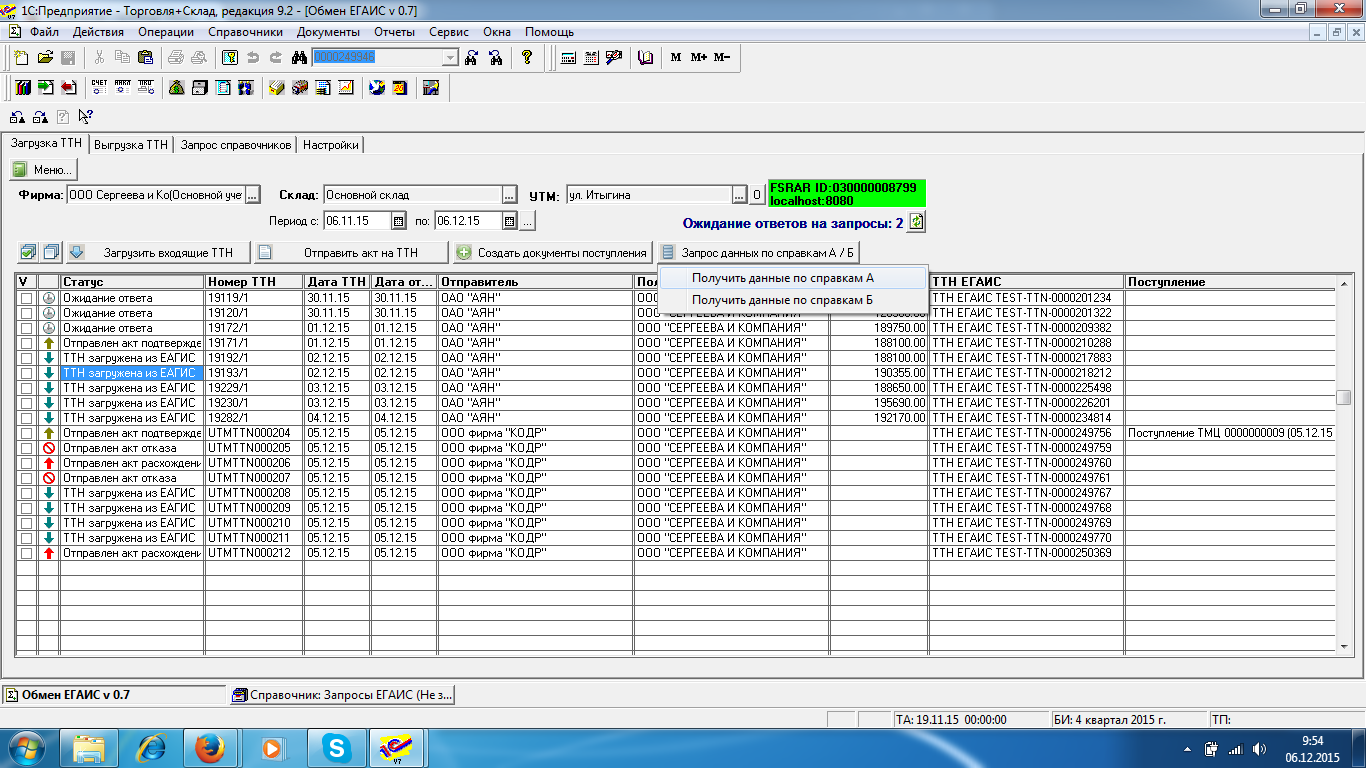Click the New document toolbar icon
This screenshot has width=1366, height=768.
click(20, 58)
